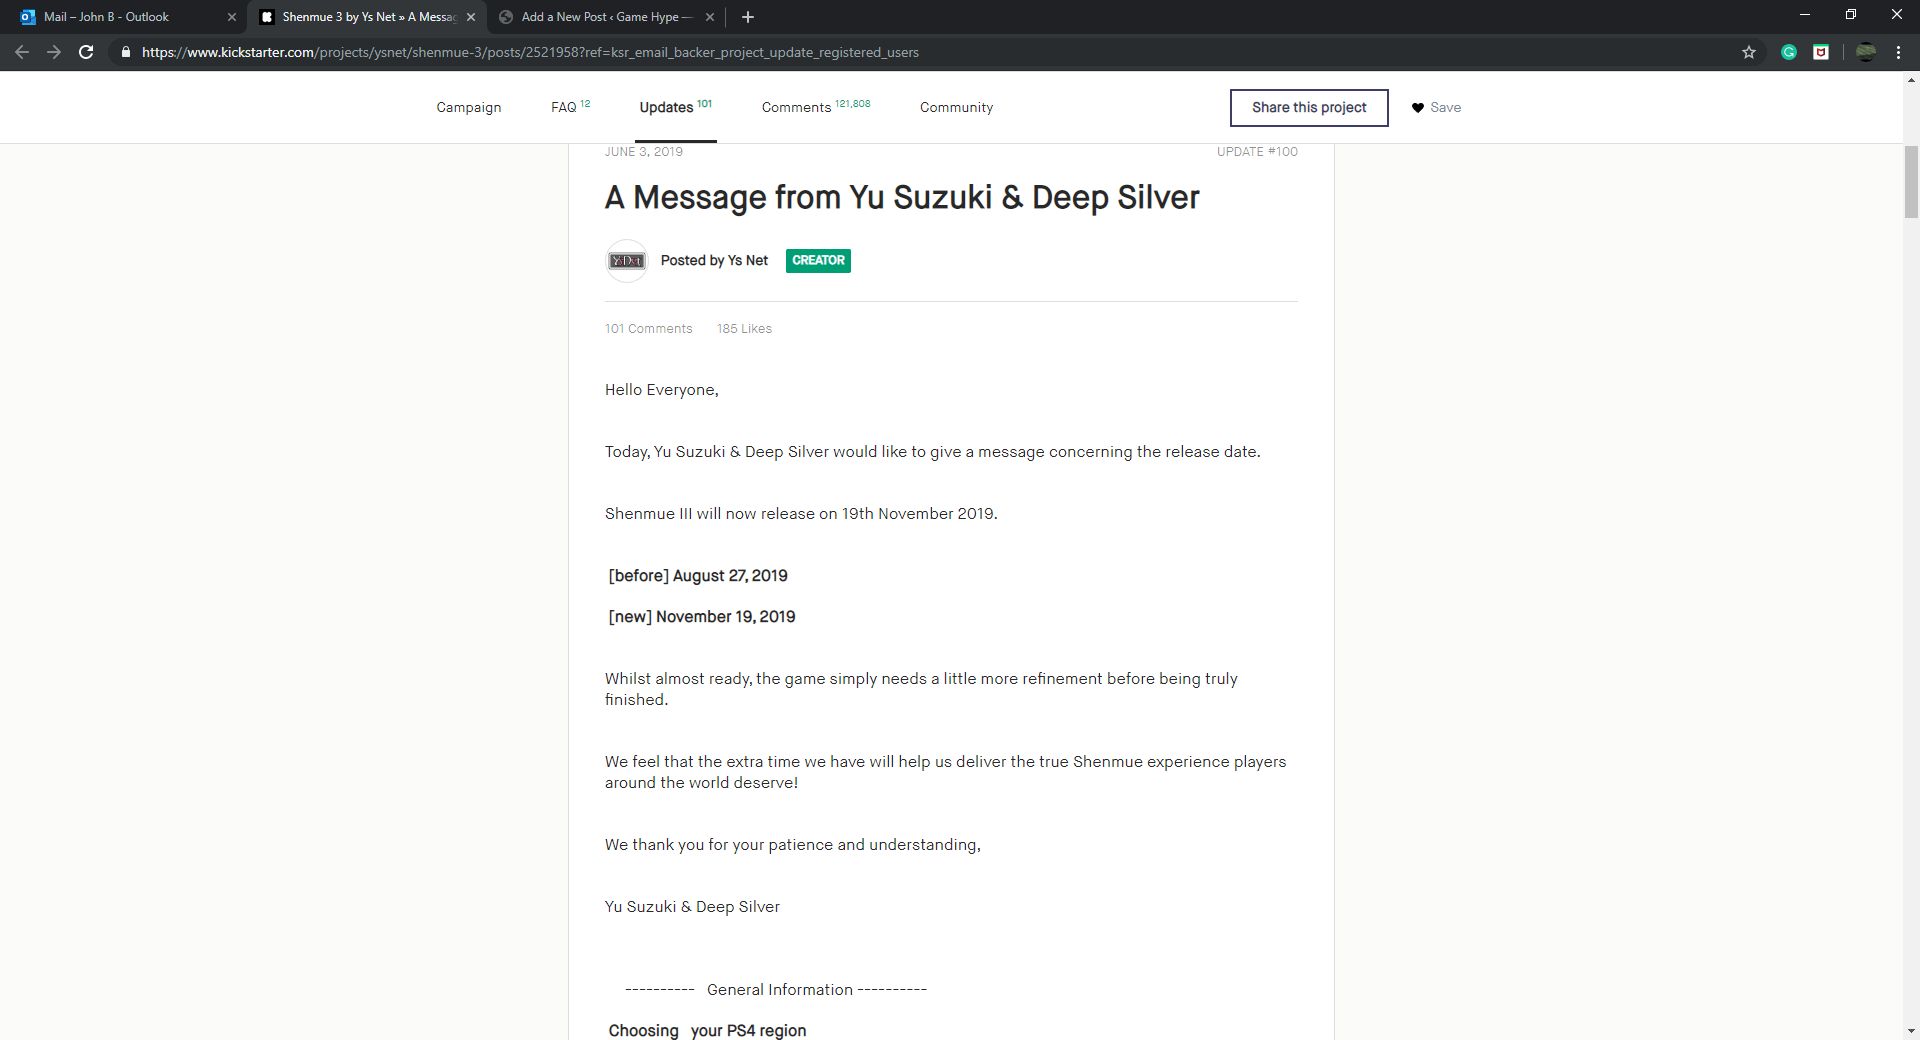Select the Shenmue 3 by Ys Net tab
The height and width of the screenshot is (1040, 1920).
click(x=368, y=17)
